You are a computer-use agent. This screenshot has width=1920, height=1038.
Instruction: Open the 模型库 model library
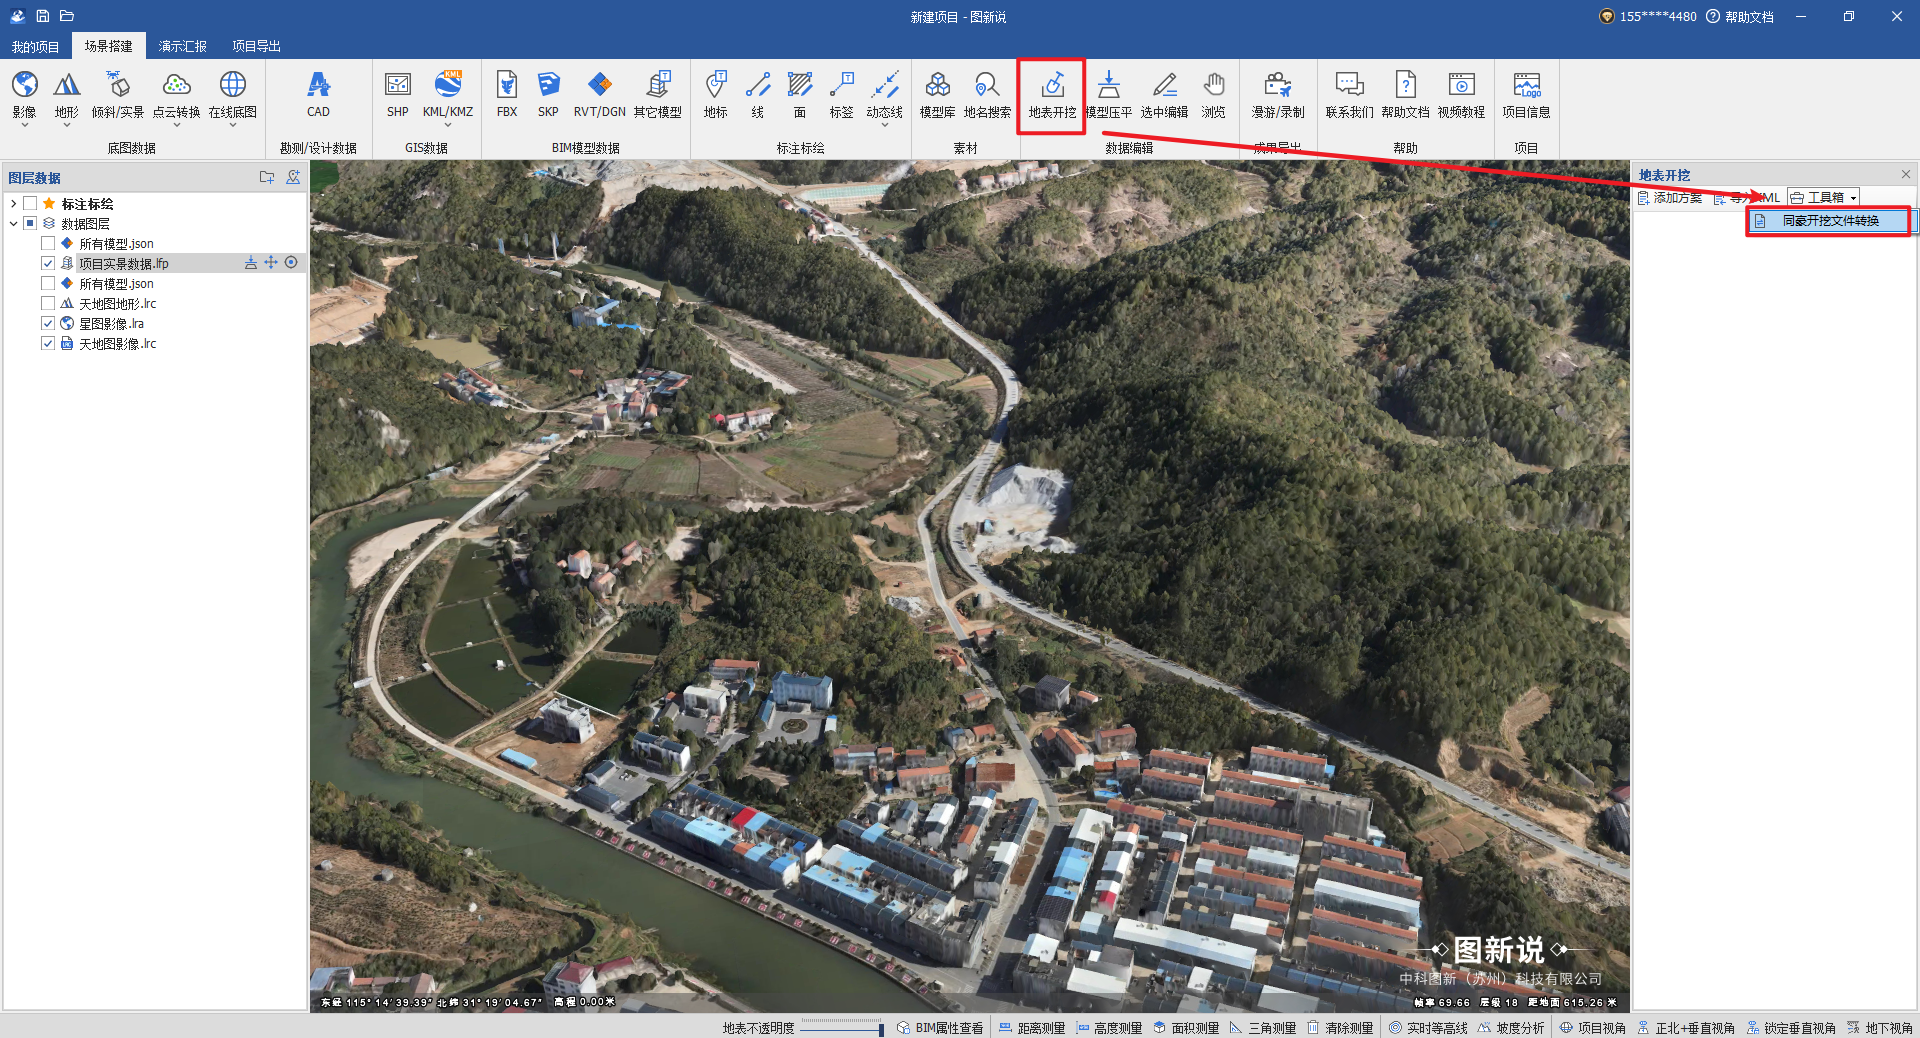click(x=937, y=95)
